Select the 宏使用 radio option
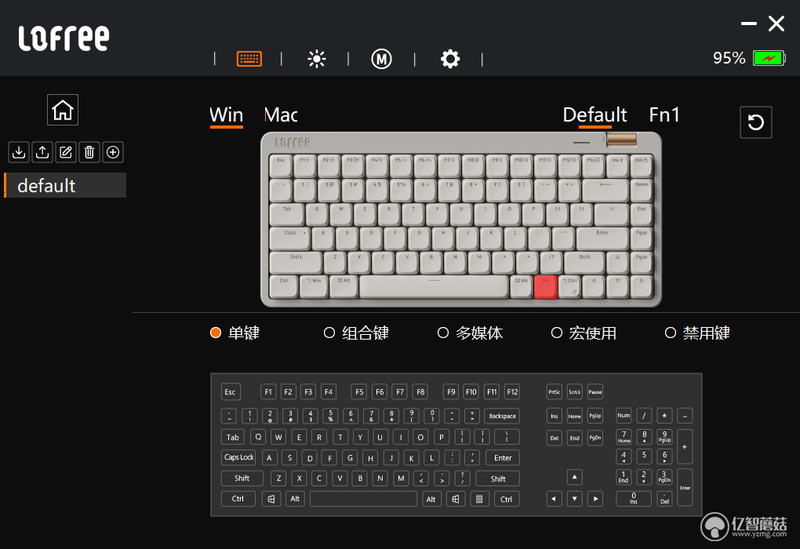The image size is (800, 549). (x=584, y=333)
